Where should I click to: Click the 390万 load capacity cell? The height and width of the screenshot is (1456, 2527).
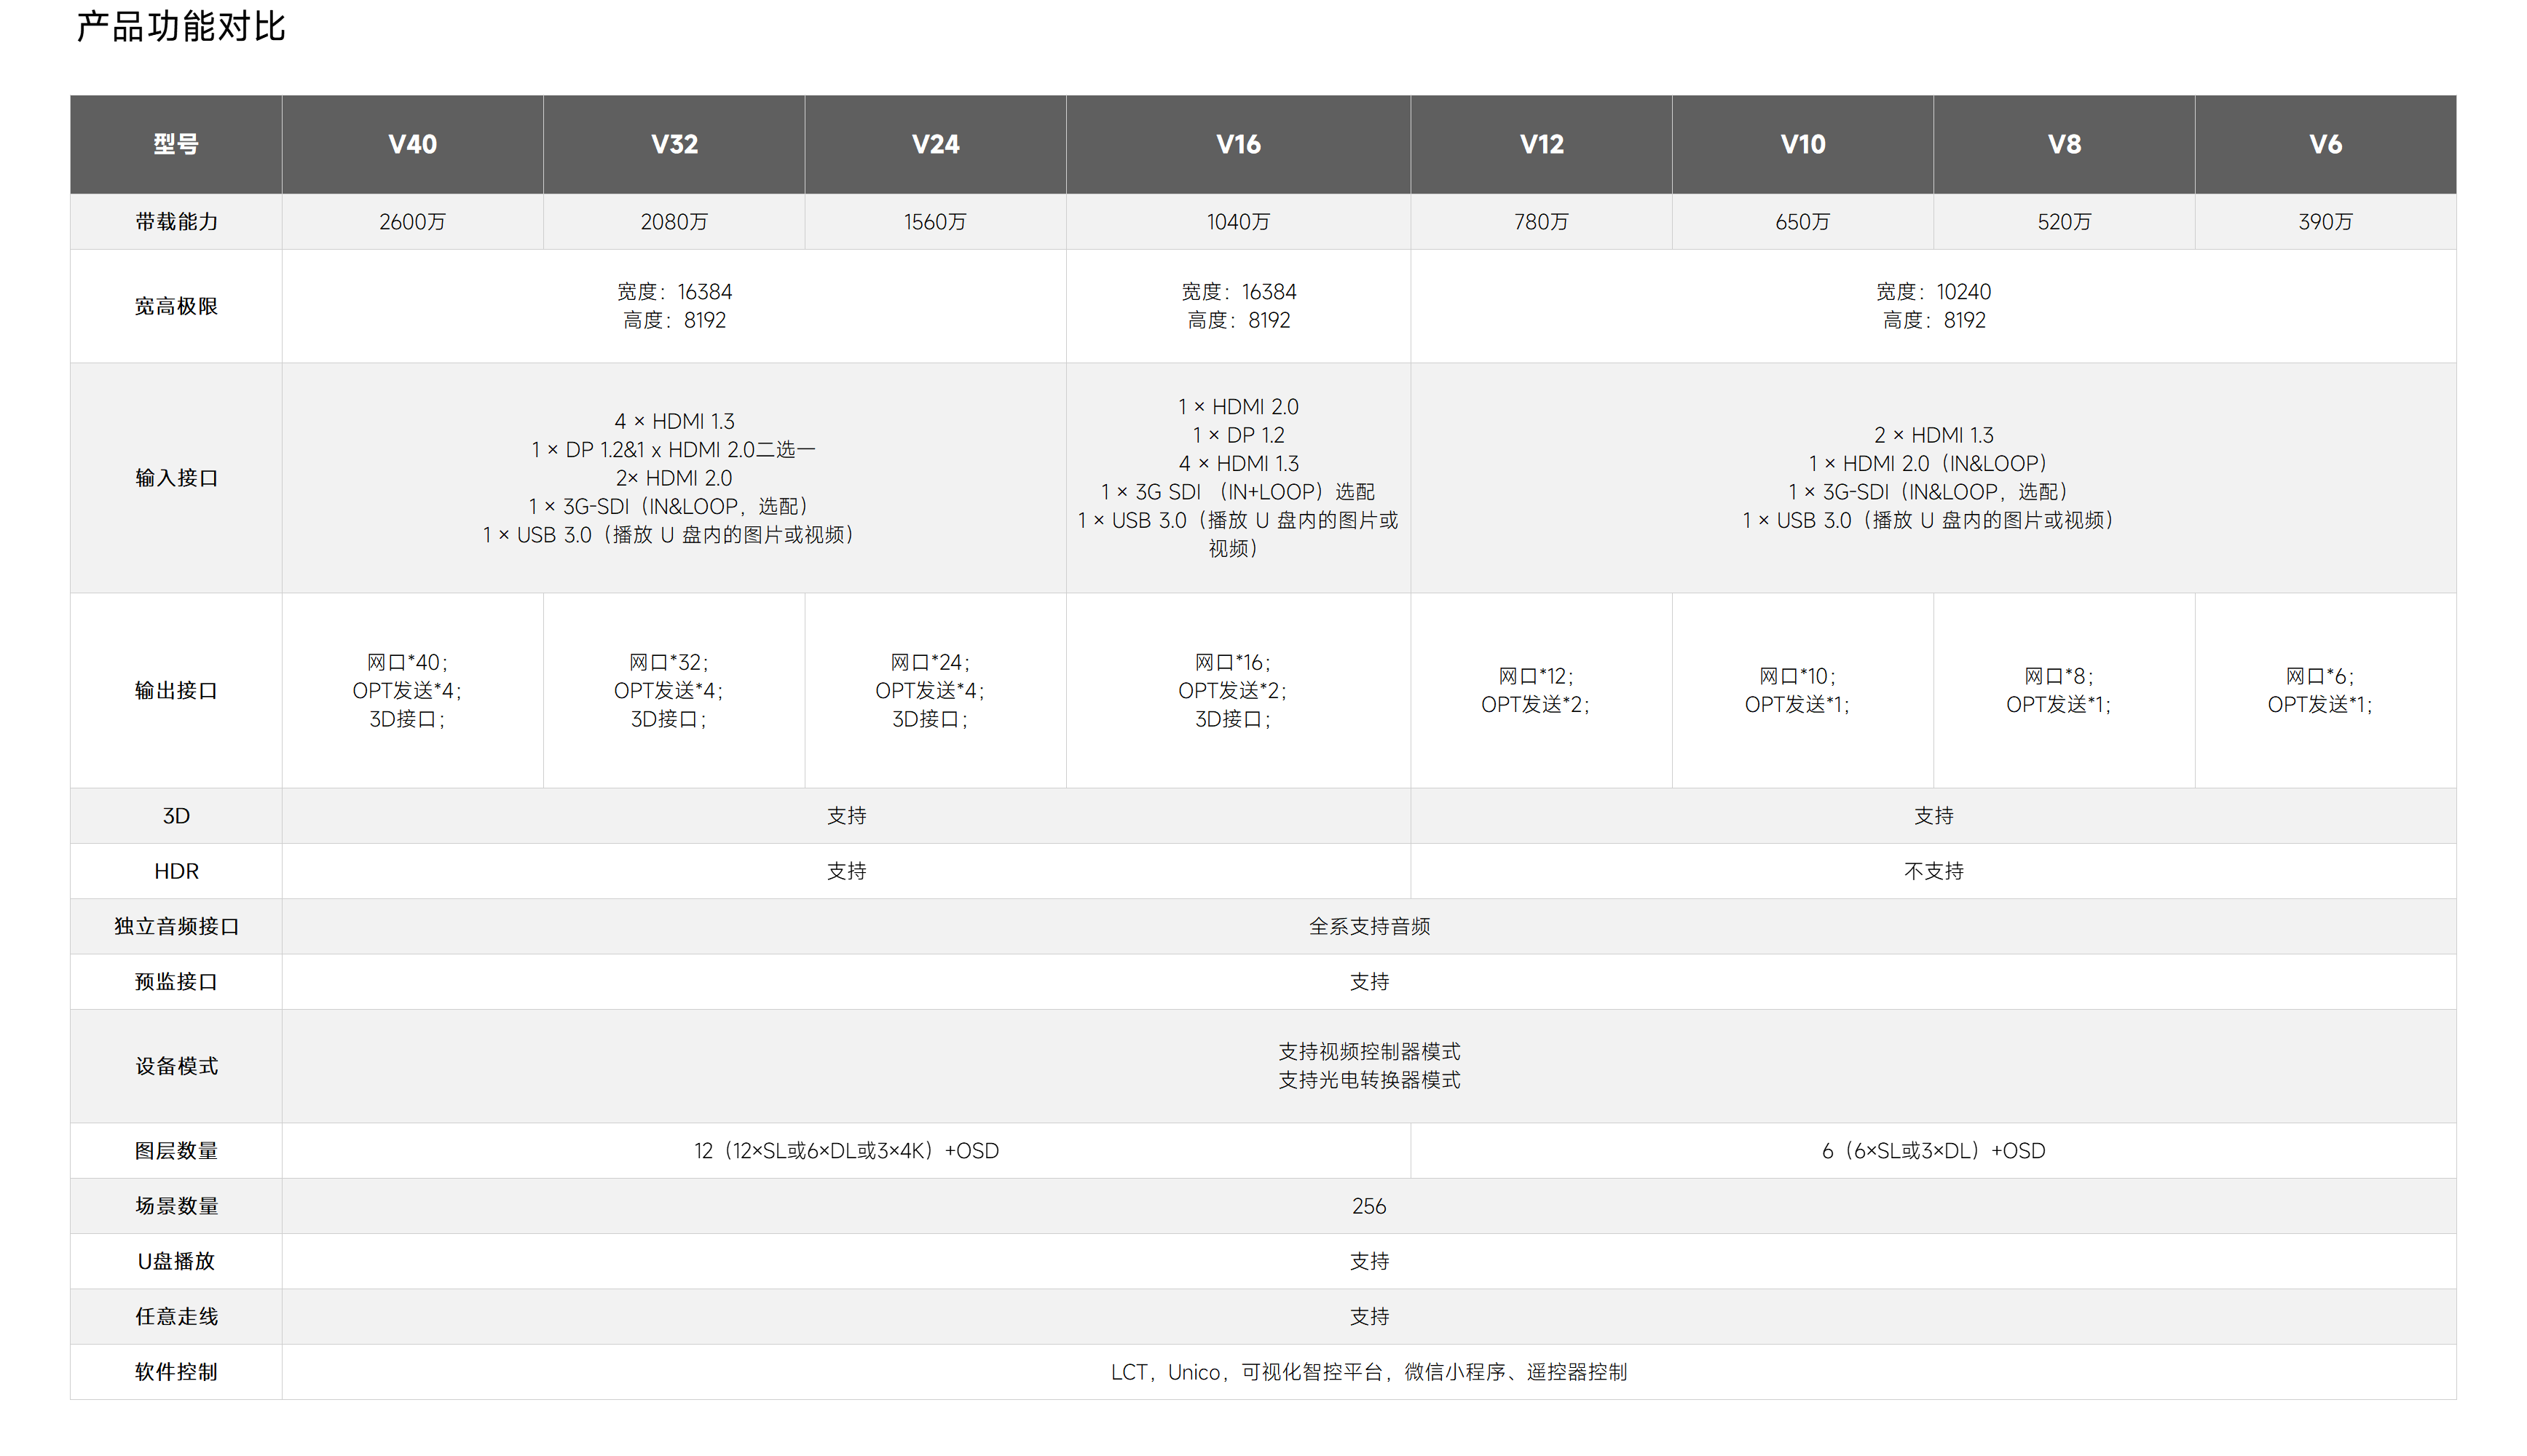[x=2325, y=222]
